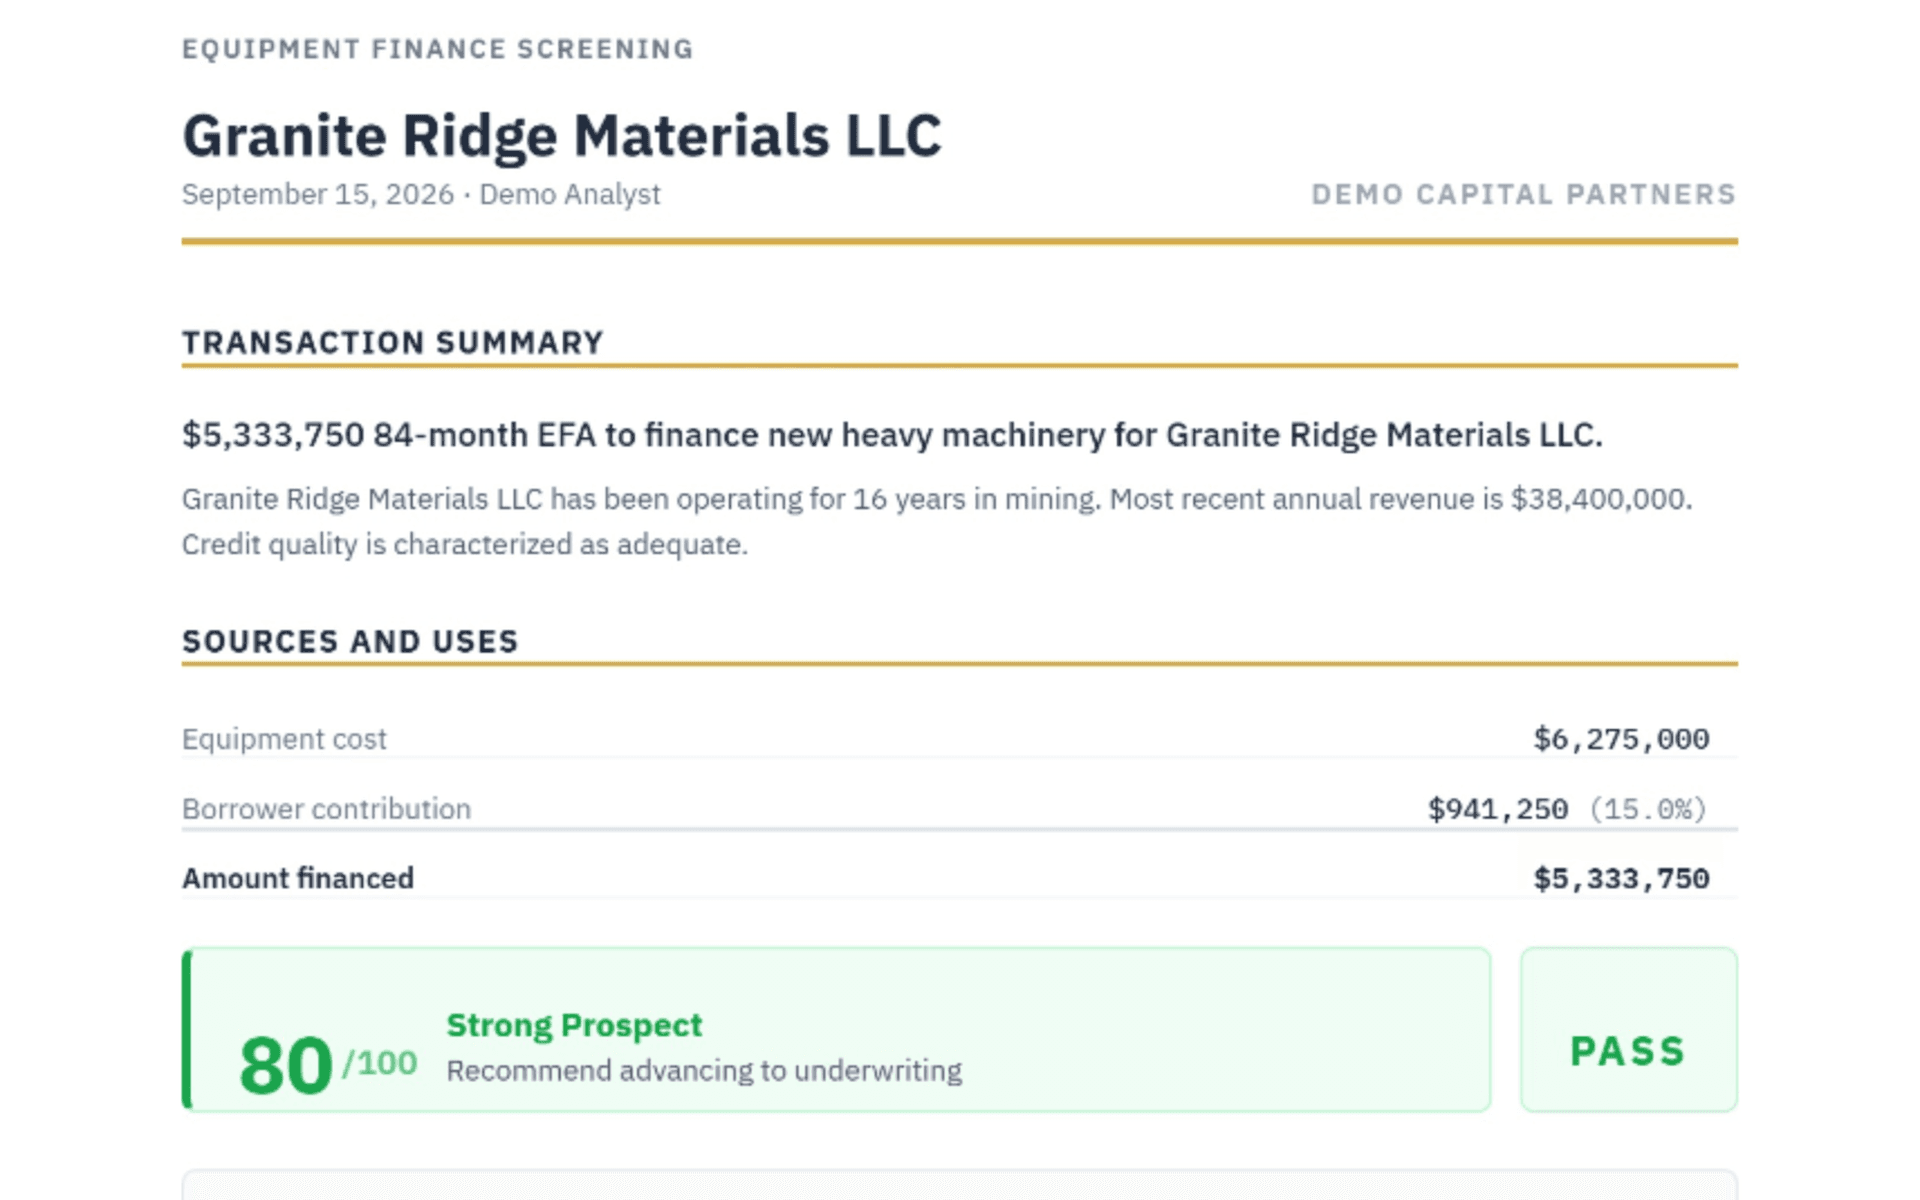Click the Granite Ridge Materials LLC title
Viewport: 1920px width, 1200px height.
[561, 136]
